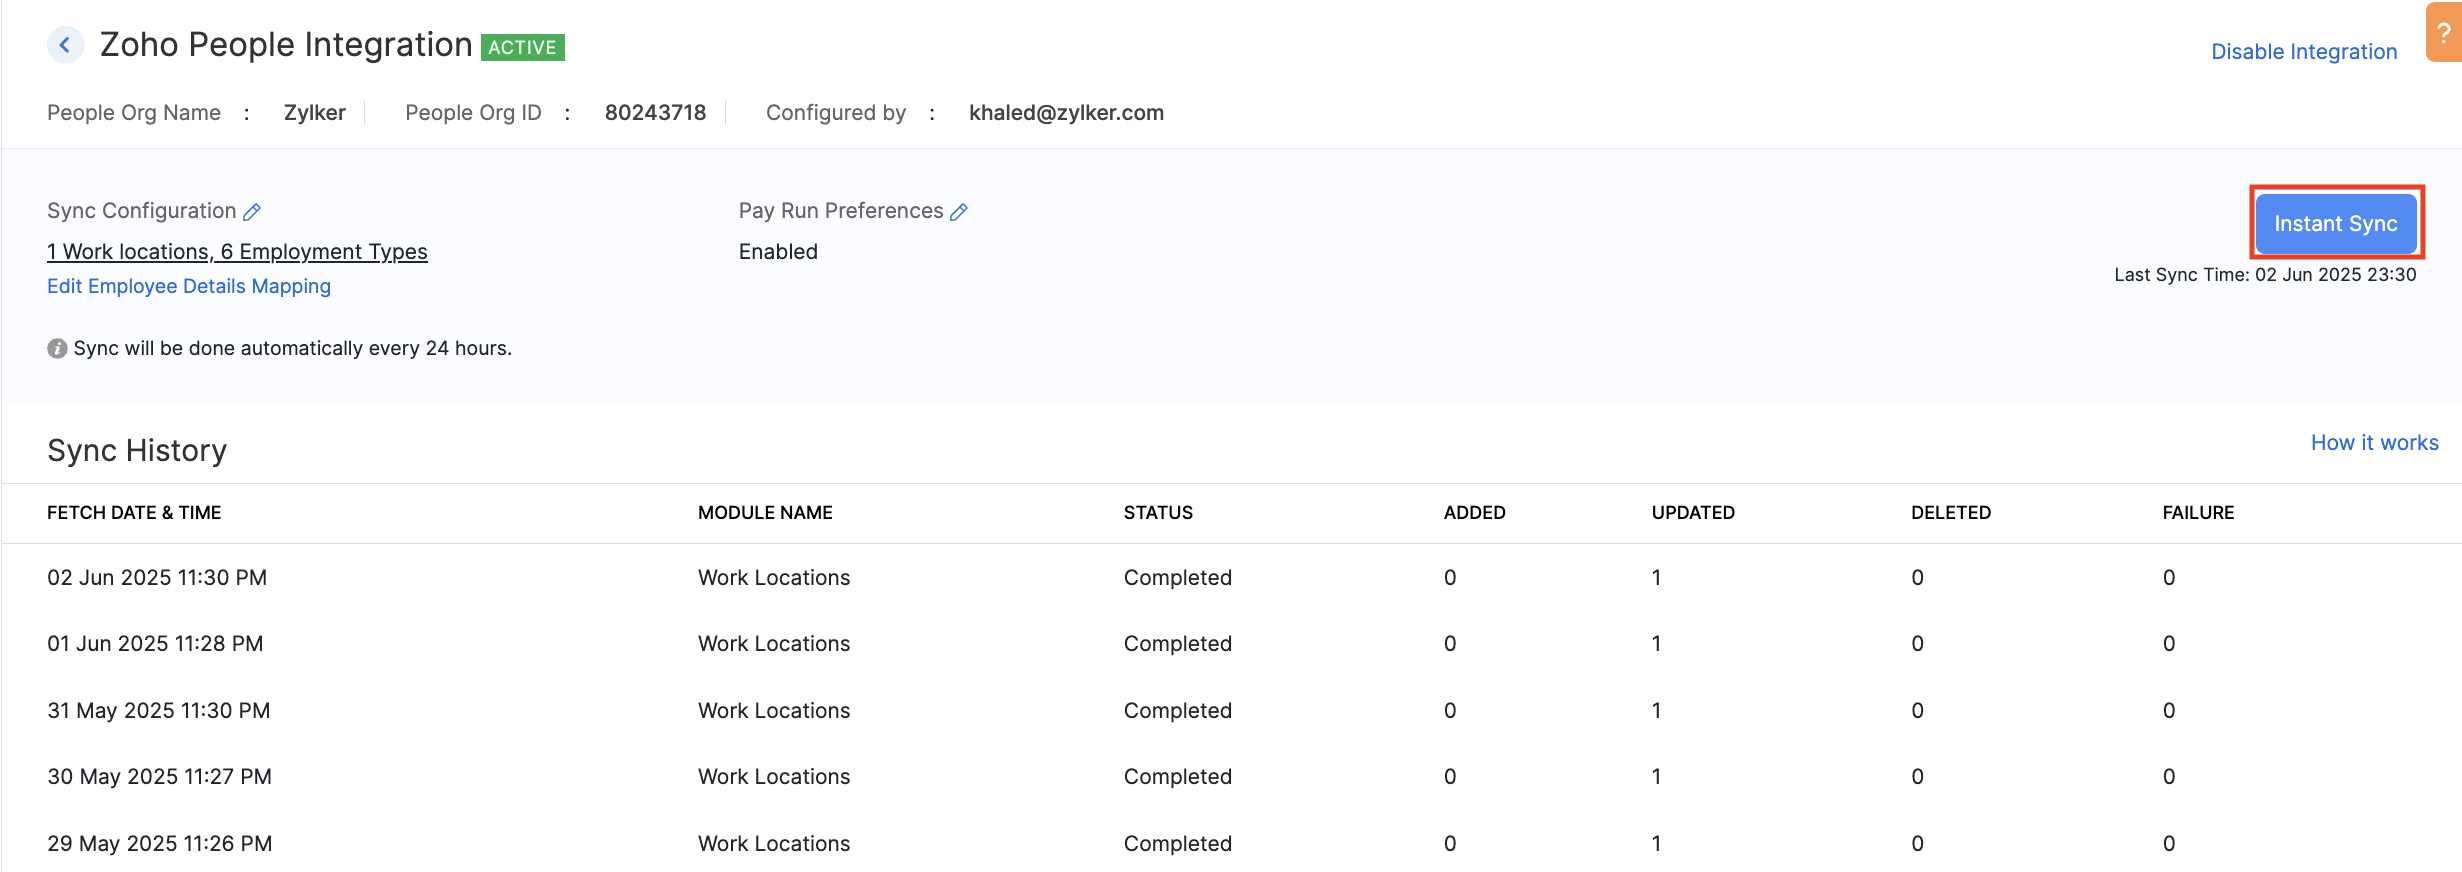Select the 01 Jun 2025 11:28 PM entry
This screenshot has height=872, width=2462.
coord(155,644)
